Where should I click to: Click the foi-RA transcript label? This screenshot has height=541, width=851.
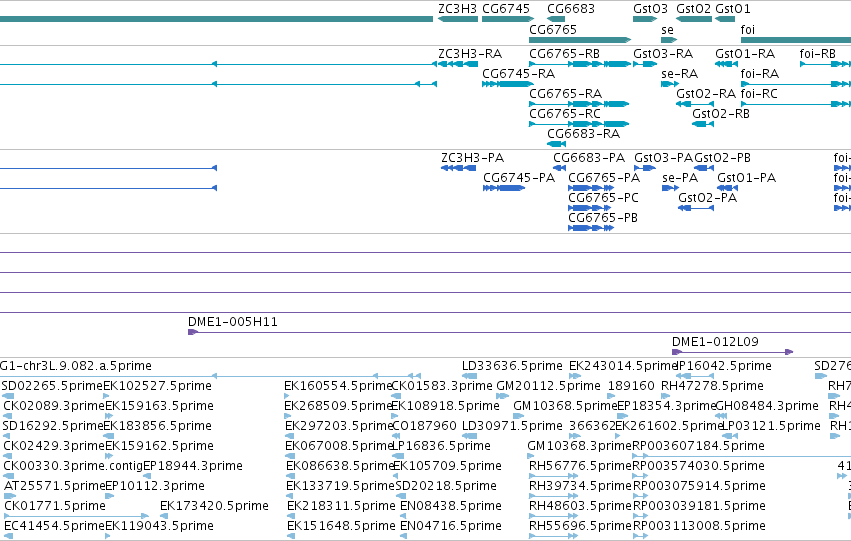[x=760, y=74]
